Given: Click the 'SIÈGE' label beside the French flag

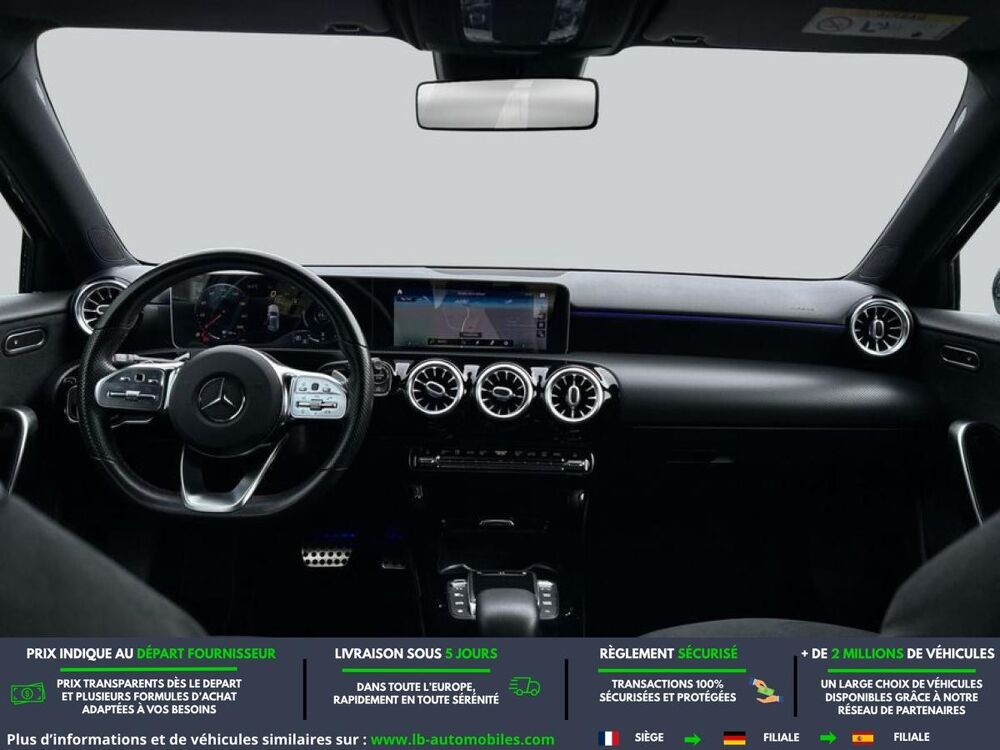Looking at the screenshot, I should pos(649,737).
